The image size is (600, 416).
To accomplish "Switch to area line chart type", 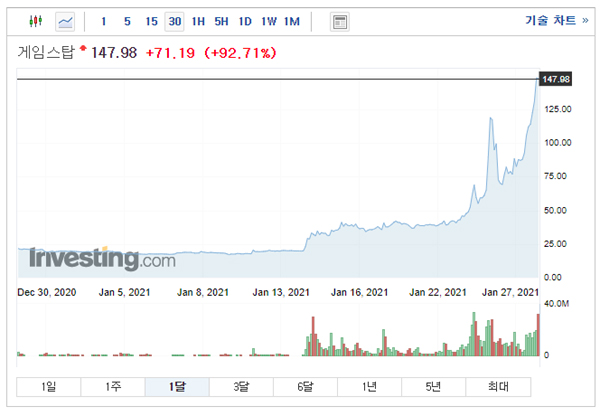I will point(65,21).
